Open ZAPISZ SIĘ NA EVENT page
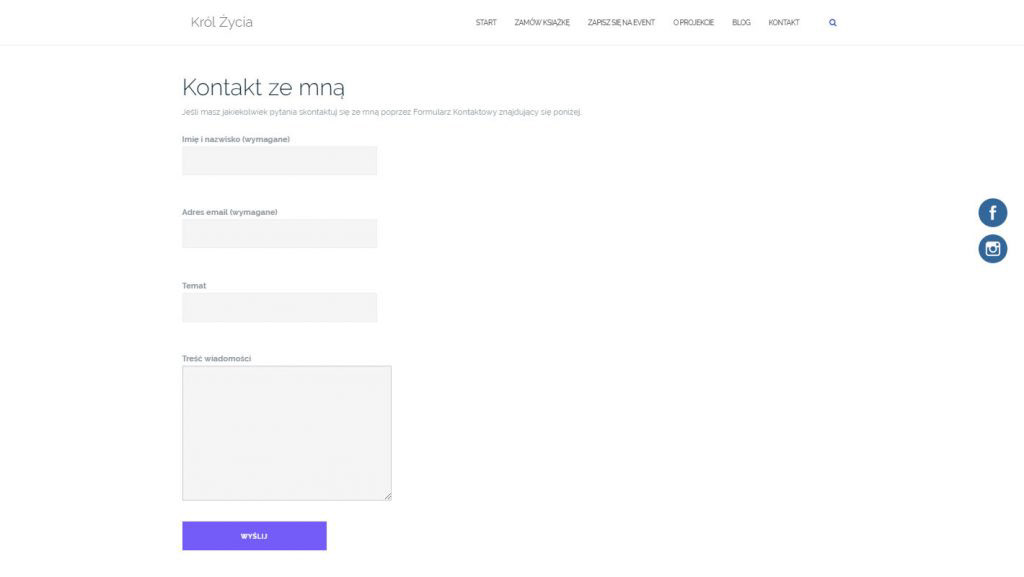 pos(621,23)
